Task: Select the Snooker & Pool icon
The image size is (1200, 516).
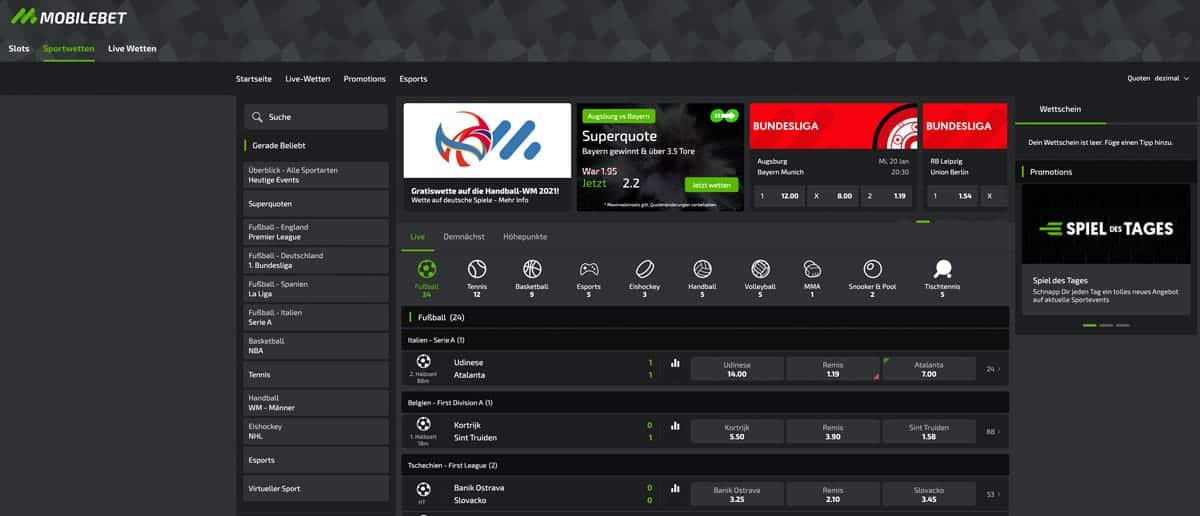Action: (x=872, y=268)
